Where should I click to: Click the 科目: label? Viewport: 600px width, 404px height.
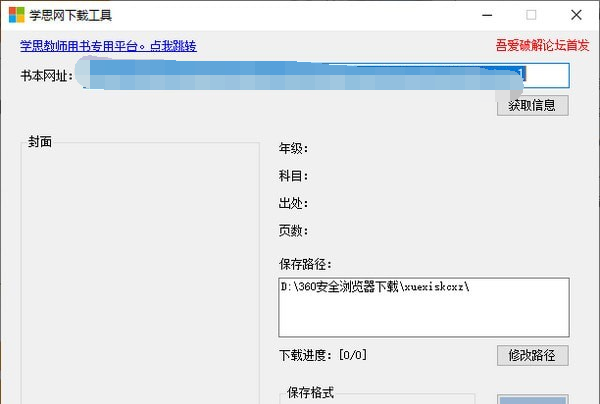click(293, 176)
